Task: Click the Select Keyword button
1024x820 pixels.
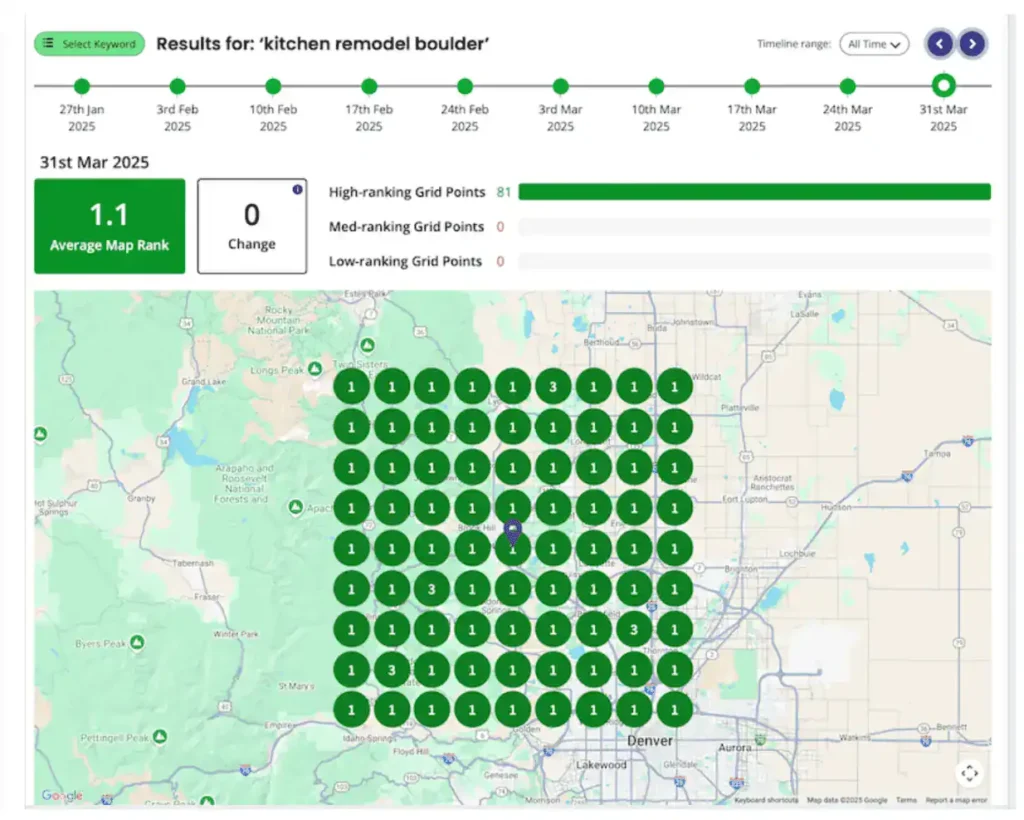Action: [x=89, y=44]
